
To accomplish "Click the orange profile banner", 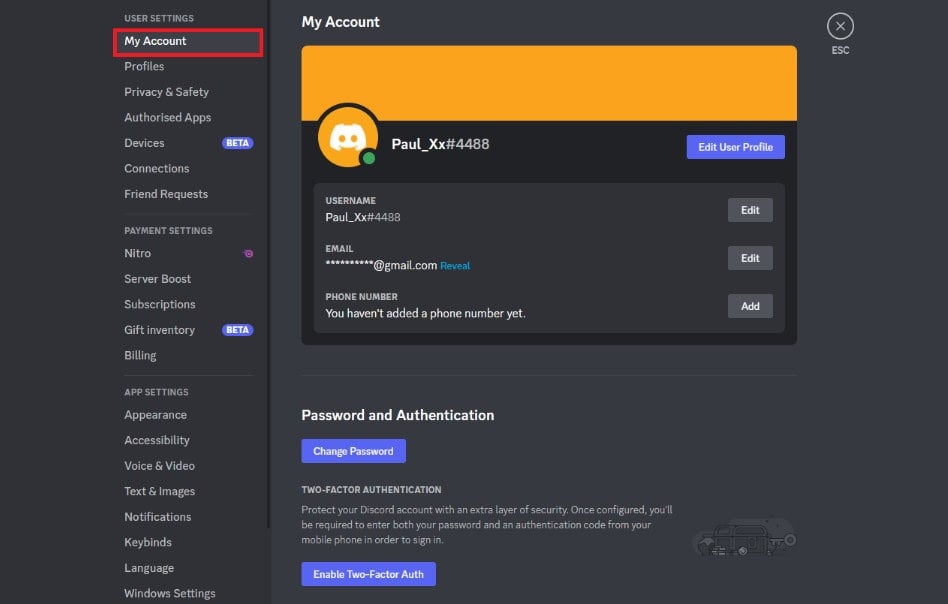I will click(x=548, y=83).
